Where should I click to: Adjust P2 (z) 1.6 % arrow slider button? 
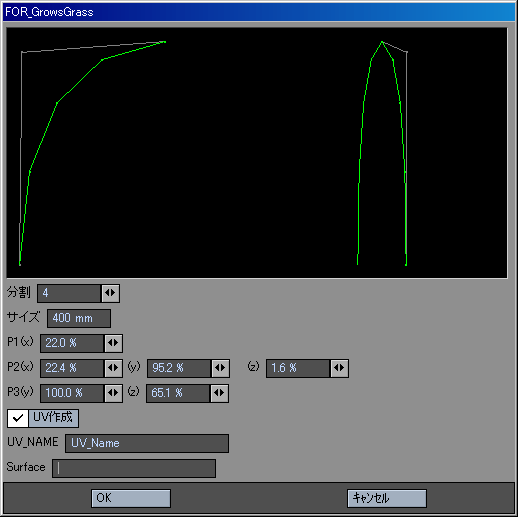340,368
